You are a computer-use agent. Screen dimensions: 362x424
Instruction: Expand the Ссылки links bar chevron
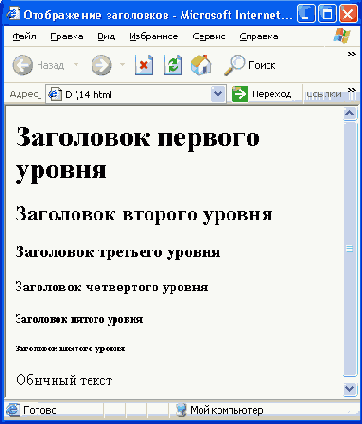(x=352, y=90)
